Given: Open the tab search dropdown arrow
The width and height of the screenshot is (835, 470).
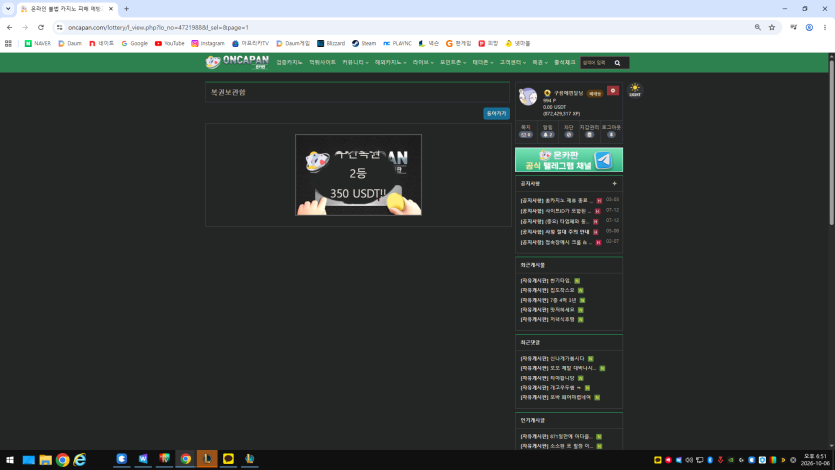Looking at the screenshot, I should coord(8,9).
